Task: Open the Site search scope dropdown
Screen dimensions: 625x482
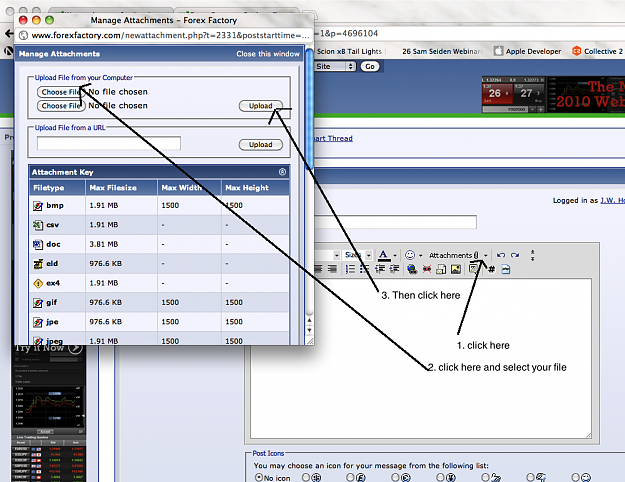Action: [335, 66]
